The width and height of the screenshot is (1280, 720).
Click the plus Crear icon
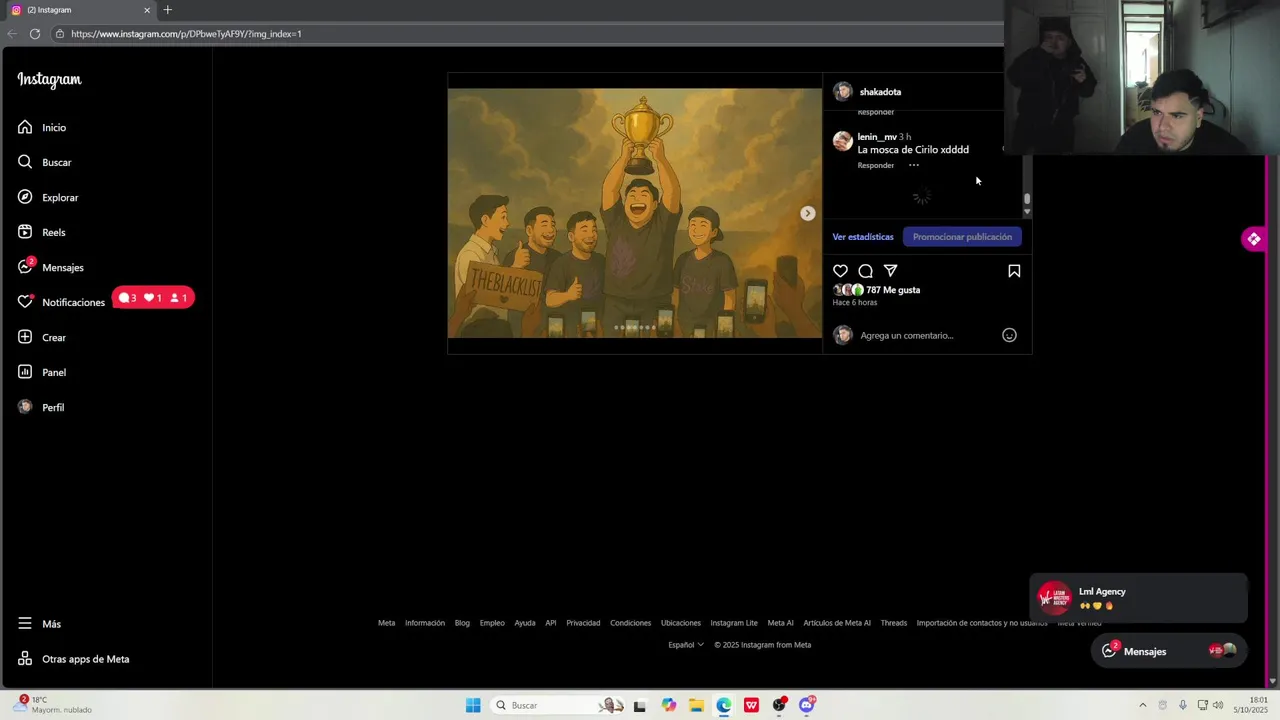(25, 337)
